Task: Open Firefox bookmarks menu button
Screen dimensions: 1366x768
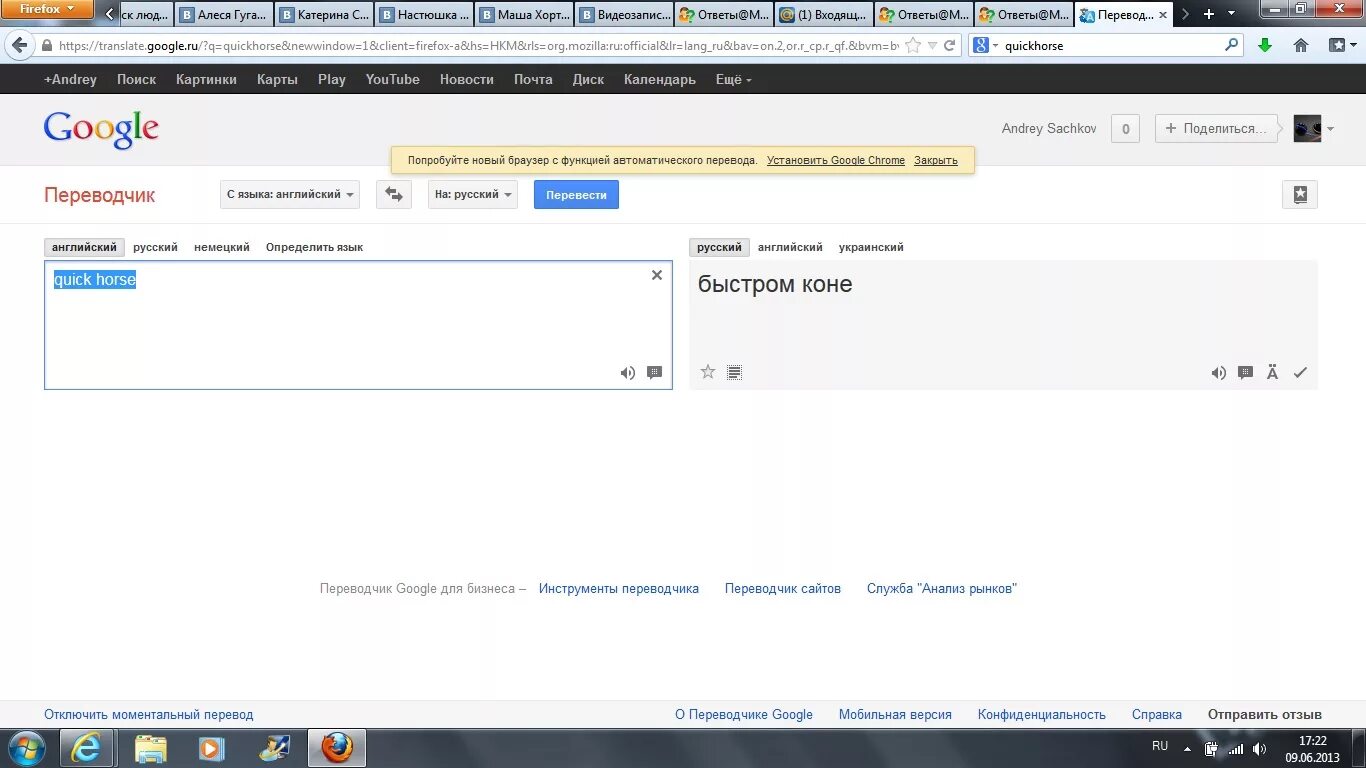Action: point(1341,45)
